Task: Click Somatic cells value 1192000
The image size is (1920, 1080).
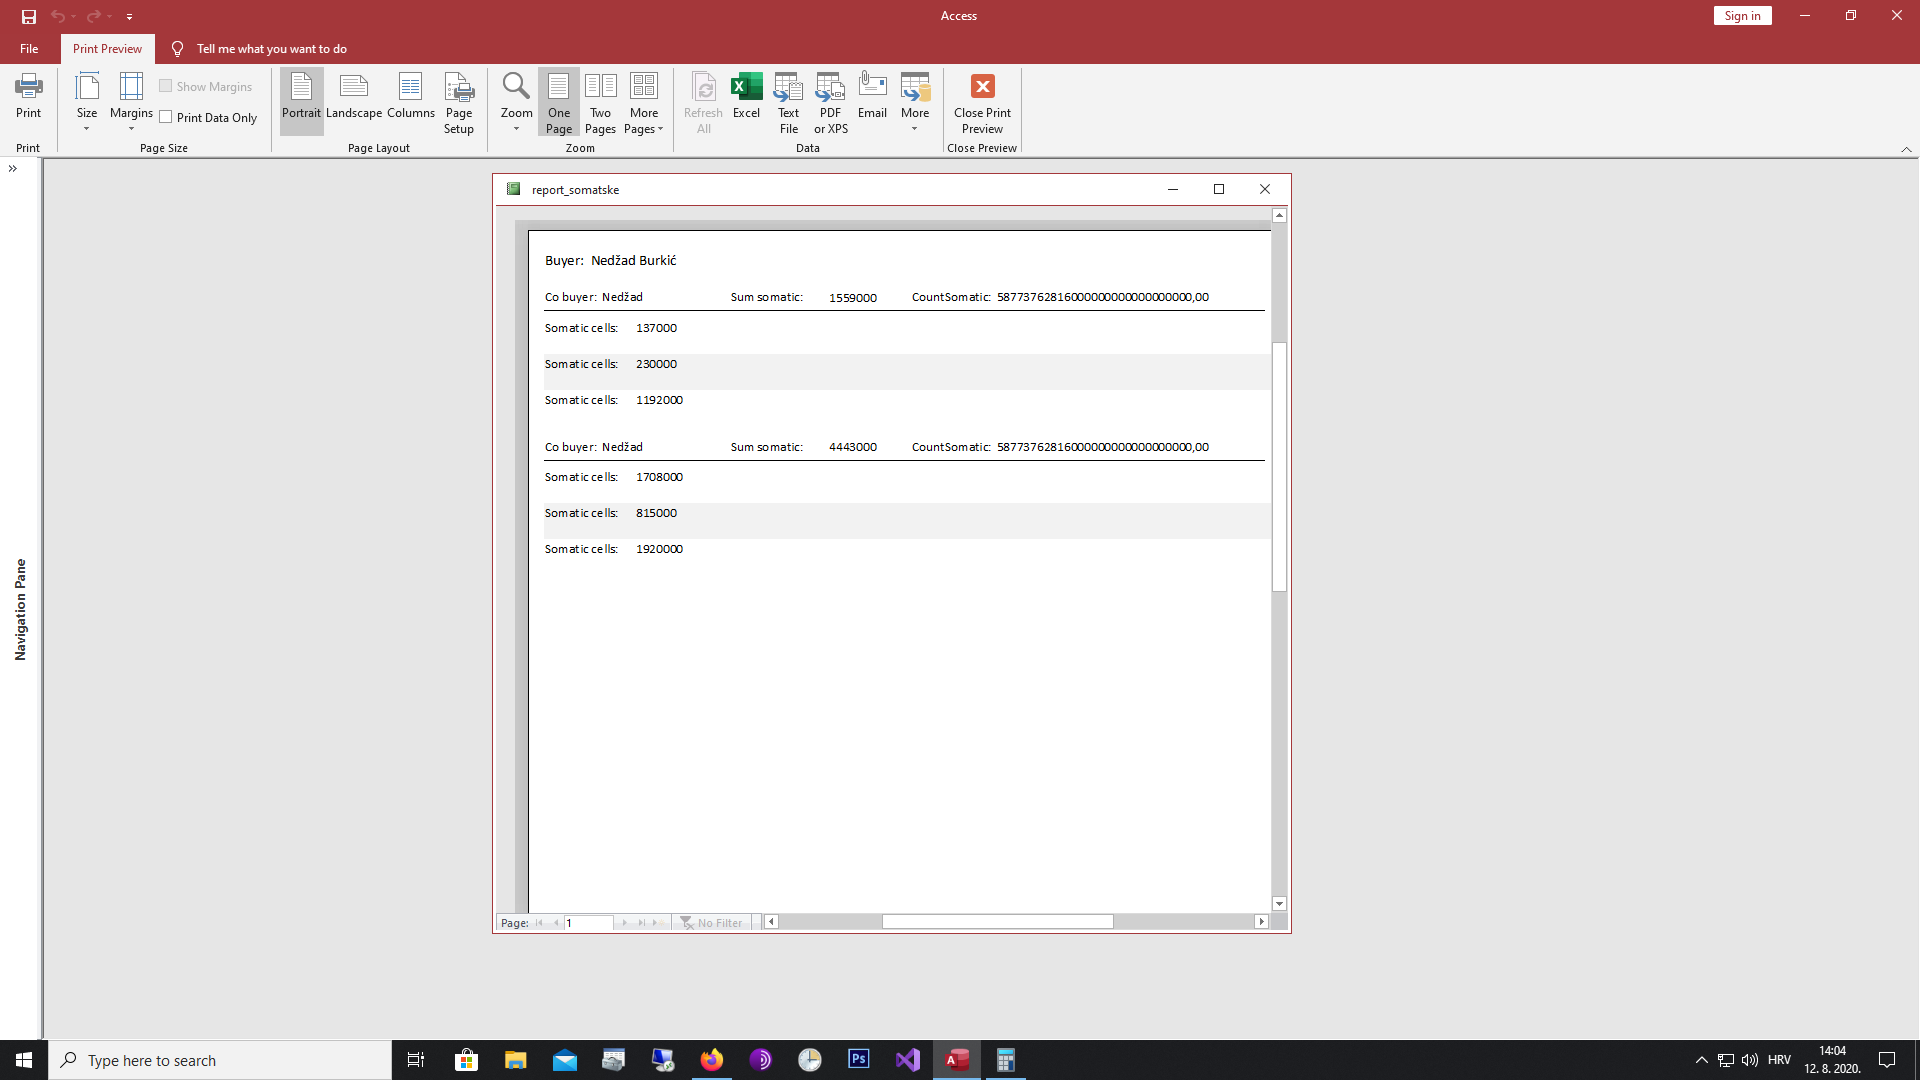Action: coord(659,400)
